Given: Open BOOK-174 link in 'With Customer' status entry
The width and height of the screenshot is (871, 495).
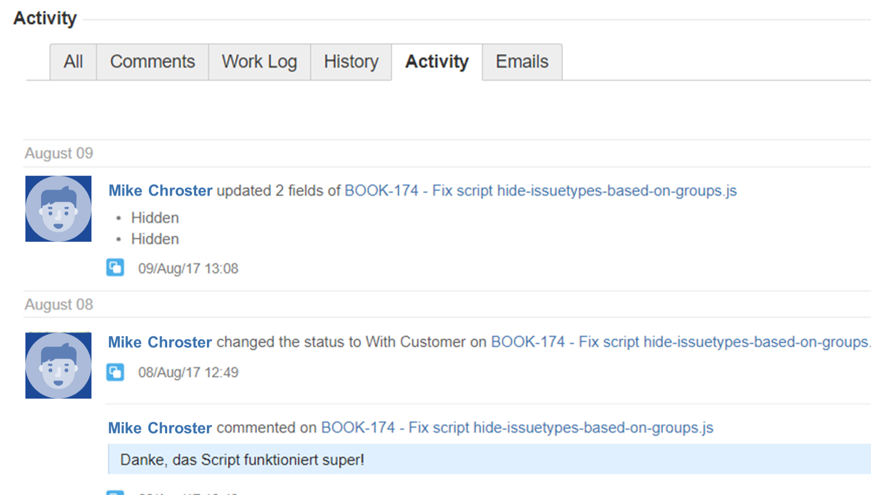Looking at the screenshot, I should pyautogui.click(x=680, y=342).
